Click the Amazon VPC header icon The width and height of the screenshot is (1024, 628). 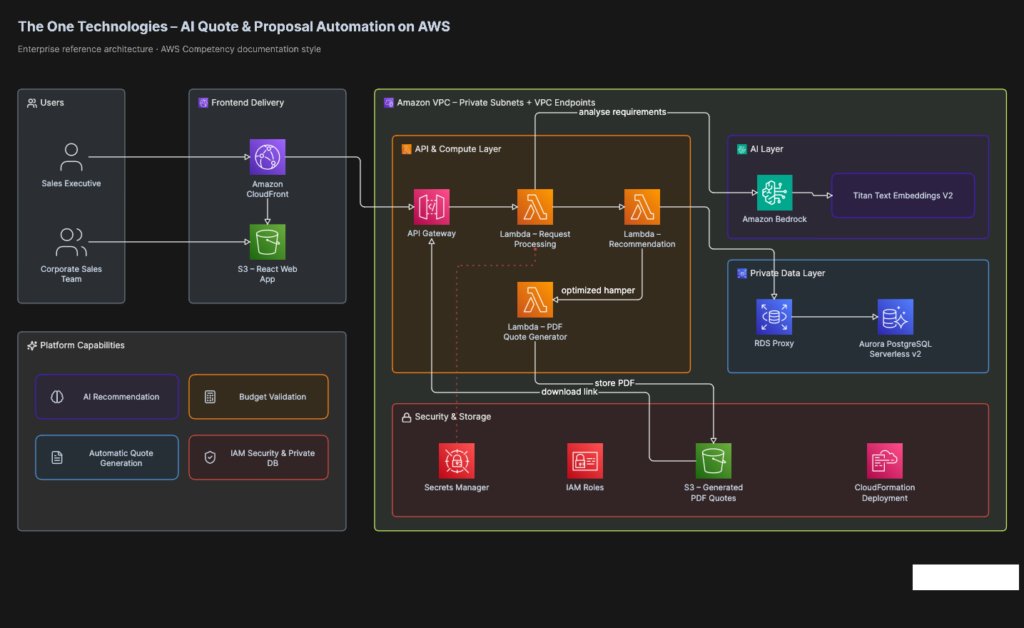click(x=389, y=103)
